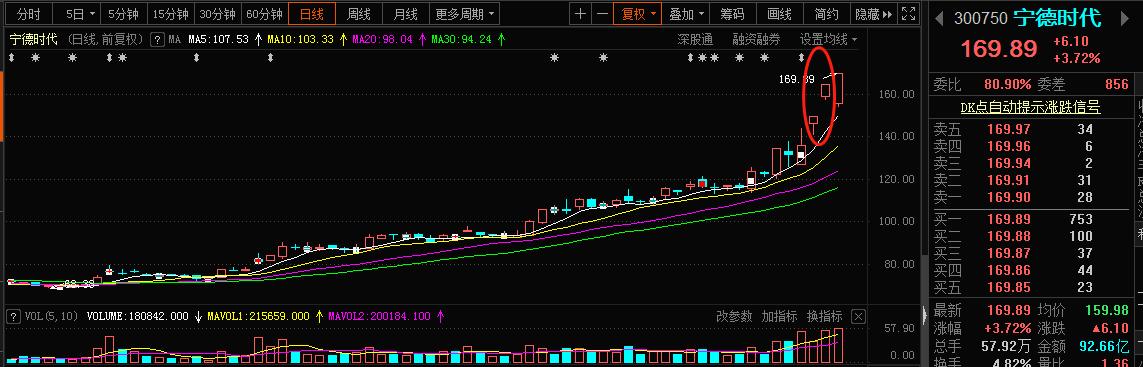Click left arrow beside stock code 300750
This screenshot has width=1143, height=367.
click(x=938, y=18)
